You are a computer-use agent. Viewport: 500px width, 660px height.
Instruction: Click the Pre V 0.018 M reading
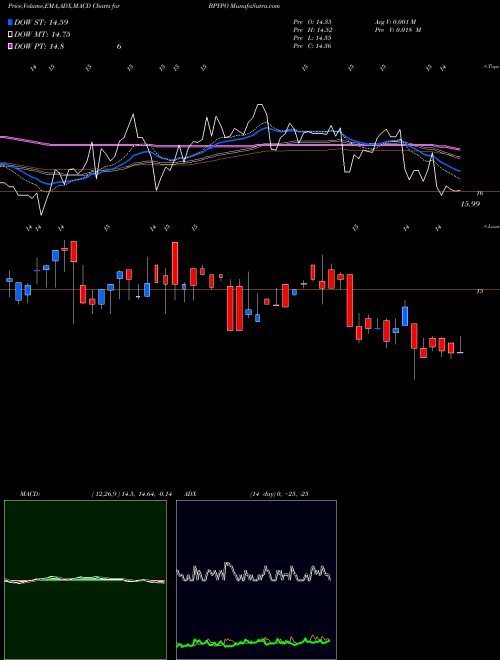pos(398,30)
